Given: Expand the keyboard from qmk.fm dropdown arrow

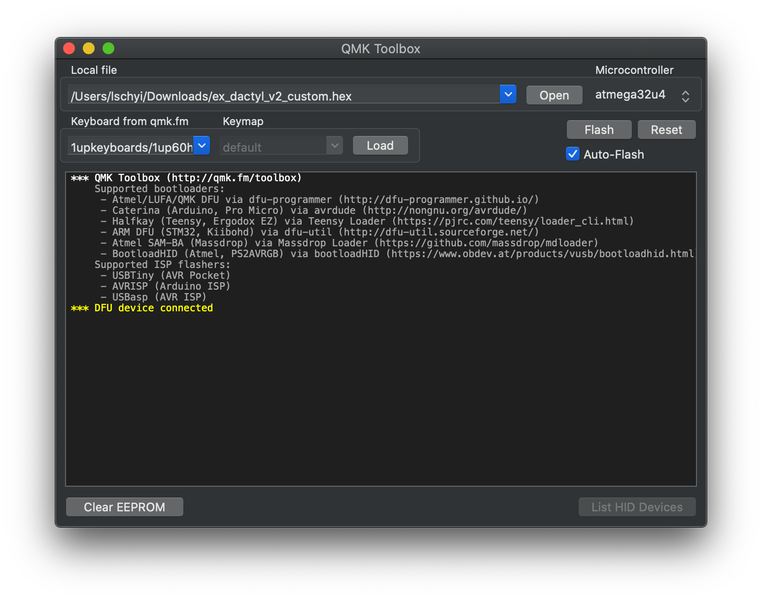Looking at the screenshot, I should point(202,146).
